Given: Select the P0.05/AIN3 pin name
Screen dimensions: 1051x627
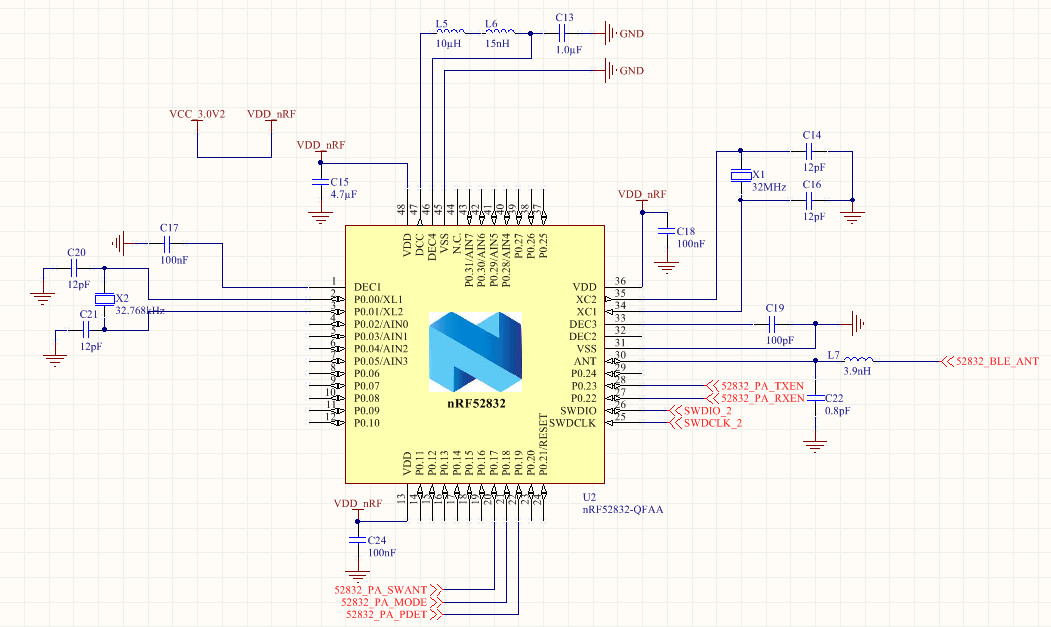Looking at the screenshot, I should coord(381,361).
